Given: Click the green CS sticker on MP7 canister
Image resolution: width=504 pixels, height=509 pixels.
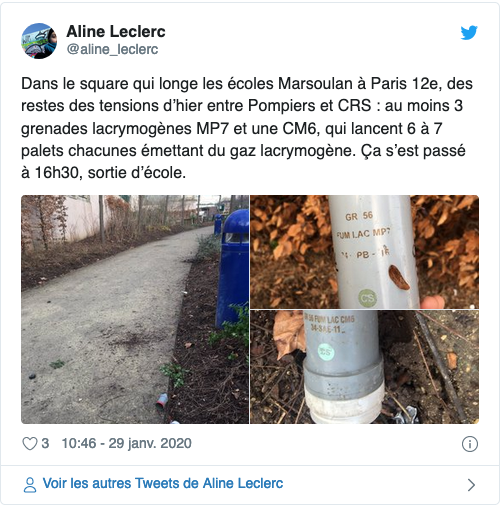Looking at the screenshot, I should [x=368, y=298].
